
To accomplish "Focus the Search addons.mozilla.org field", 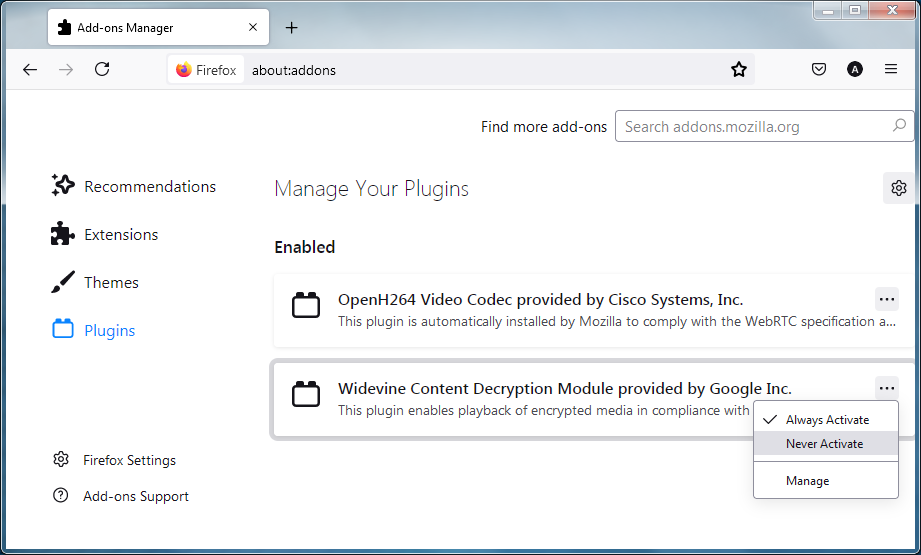I will [755, 127].
